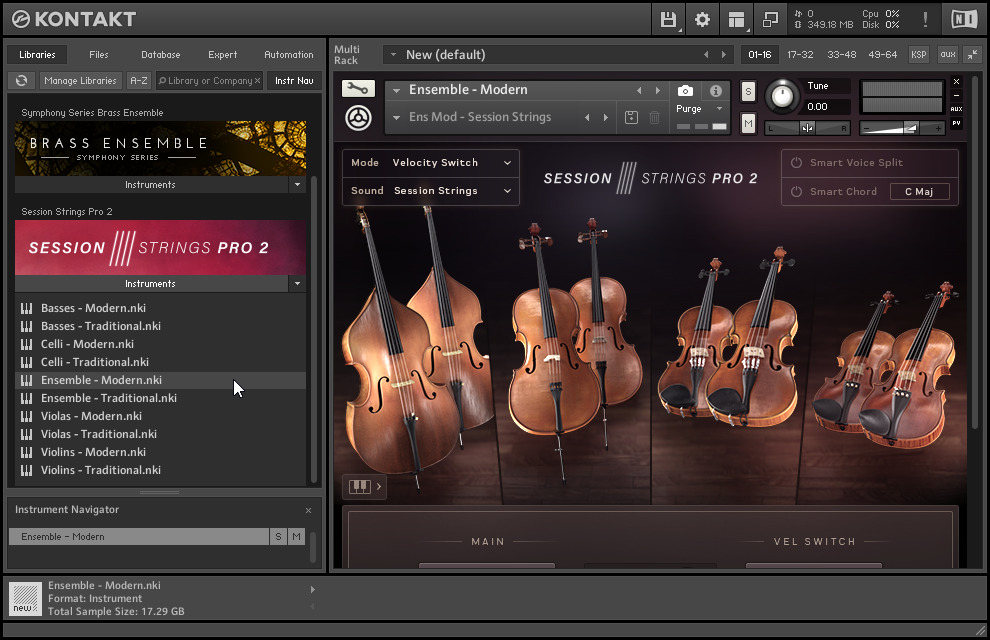Enable Smart Chord
990x640 pixels.
coord(797,192)
